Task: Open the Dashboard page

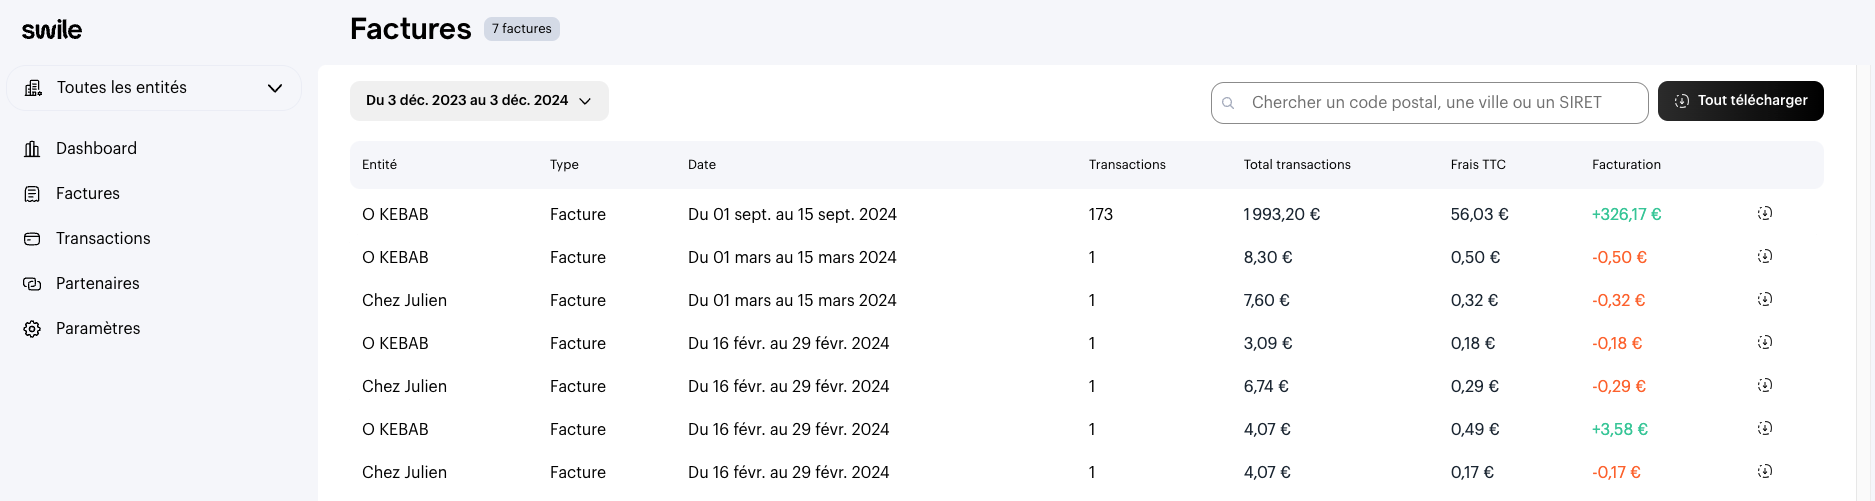Action: coord(96,149)
